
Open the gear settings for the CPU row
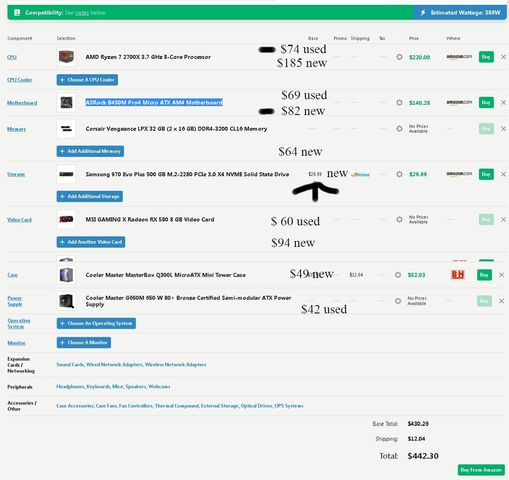pos(399,57)
